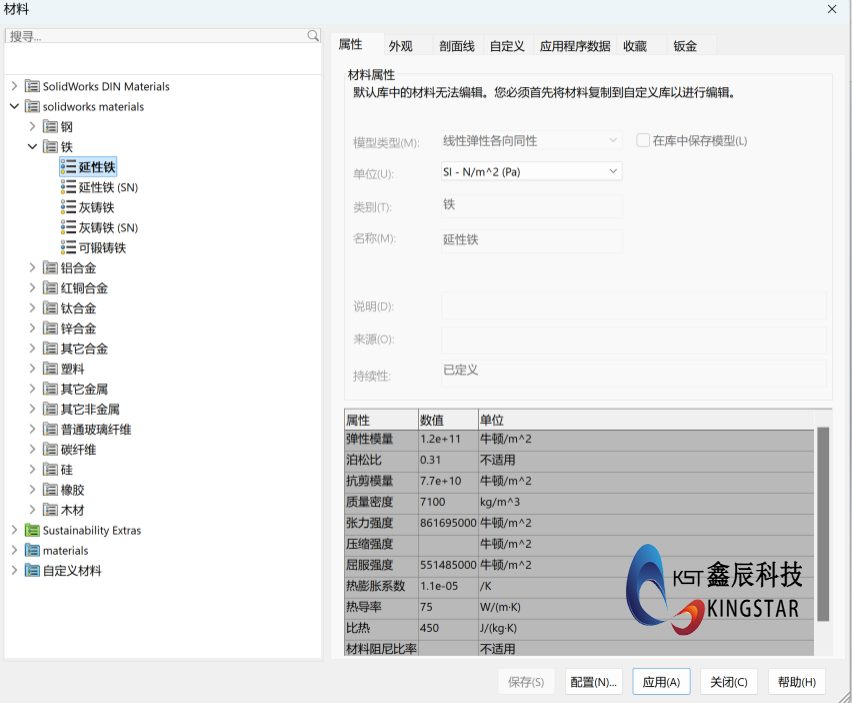Collapse the 铁 category
852x703 pixels.
point(32,147)
